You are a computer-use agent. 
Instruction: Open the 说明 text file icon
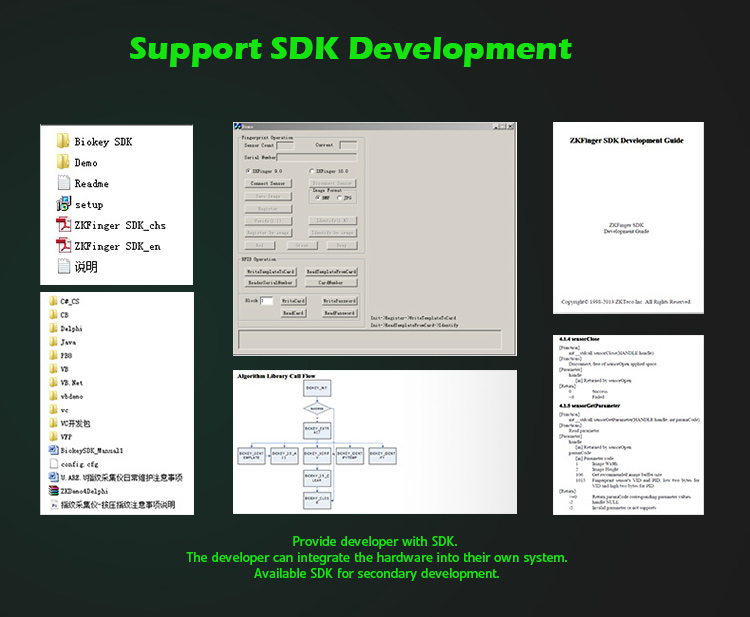click(63, 266)
